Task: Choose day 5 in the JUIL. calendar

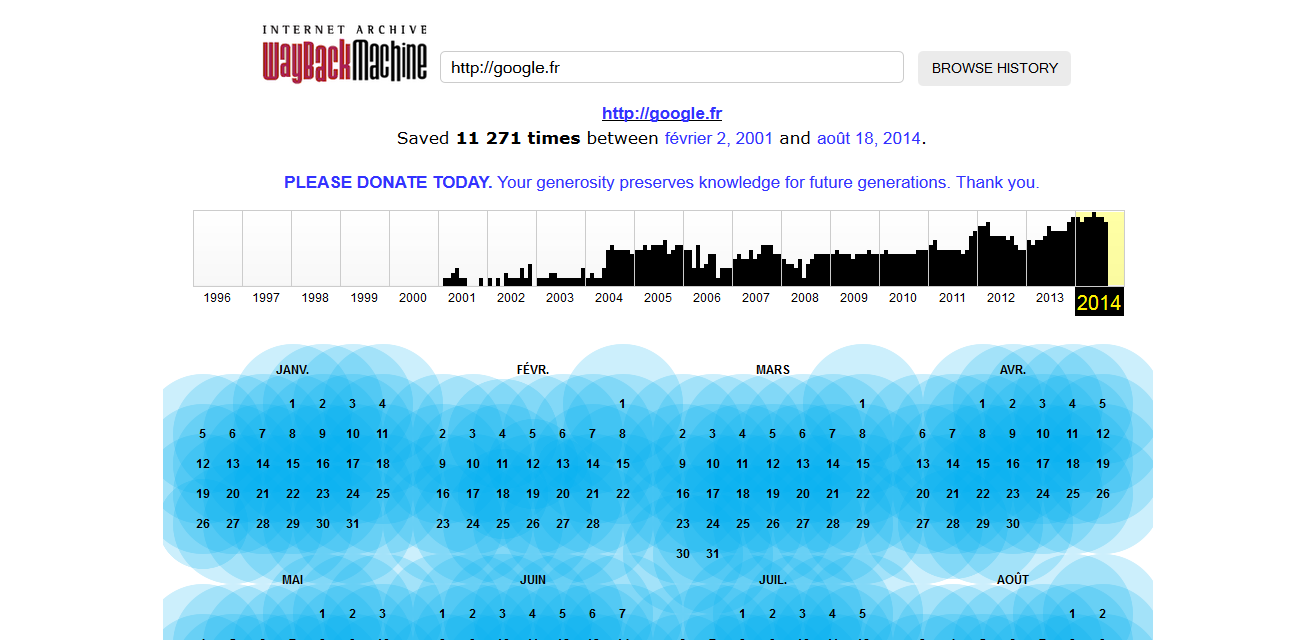Action: tap(862, 614)
